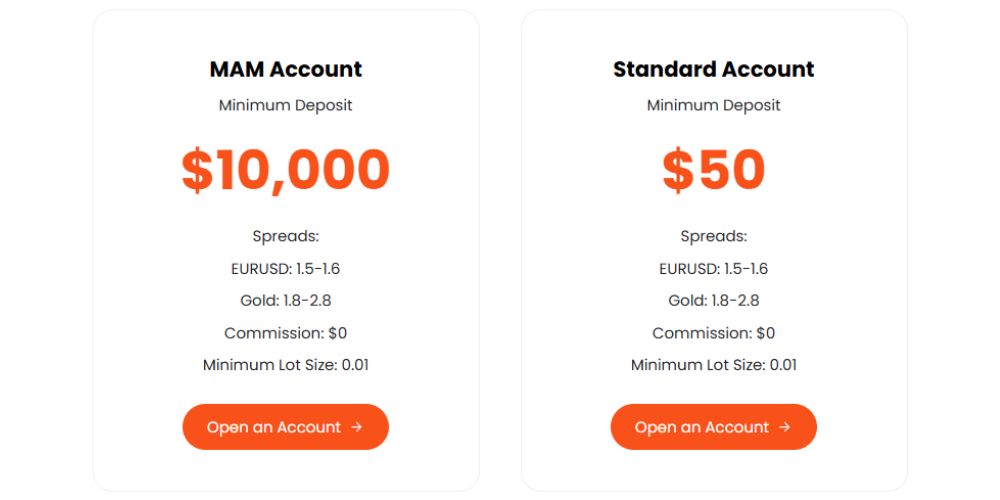1000x500 pixels.
Task: Click EURUSD spread text in MAM card
Action: click(x=286, y=269)
